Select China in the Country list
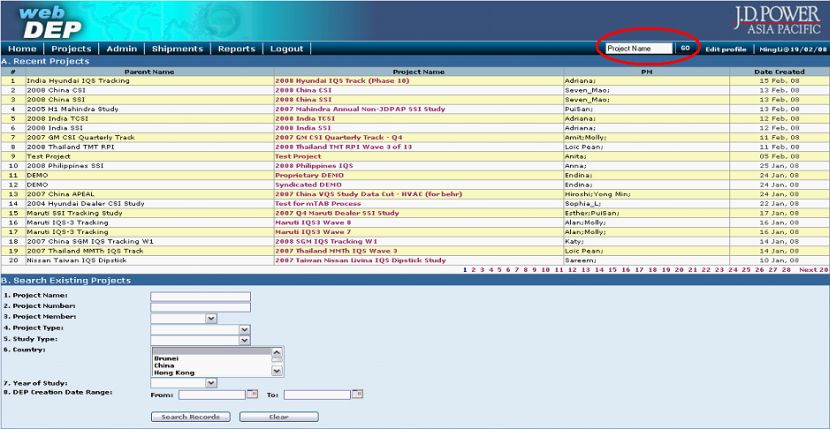Viewport: 830px width, 429px height. click(164, 365)
